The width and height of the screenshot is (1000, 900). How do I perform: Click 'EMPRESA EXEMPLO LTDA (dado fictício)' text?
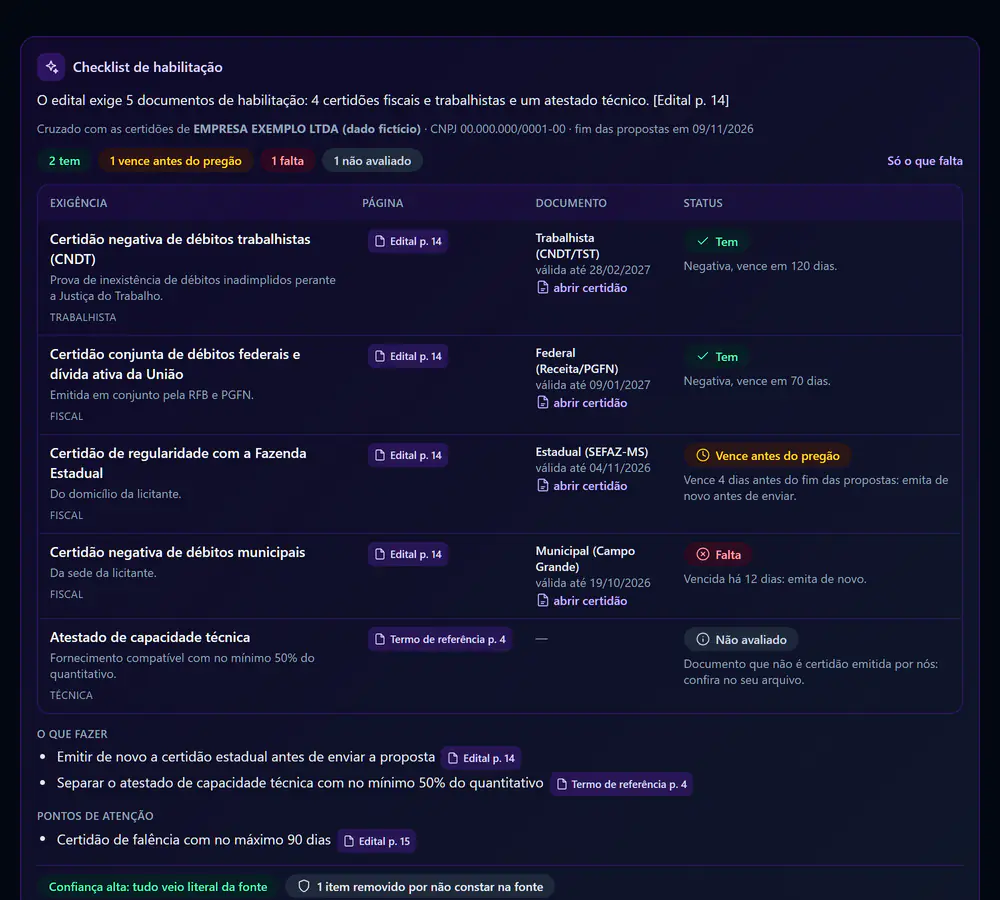[x=307, y=129]
